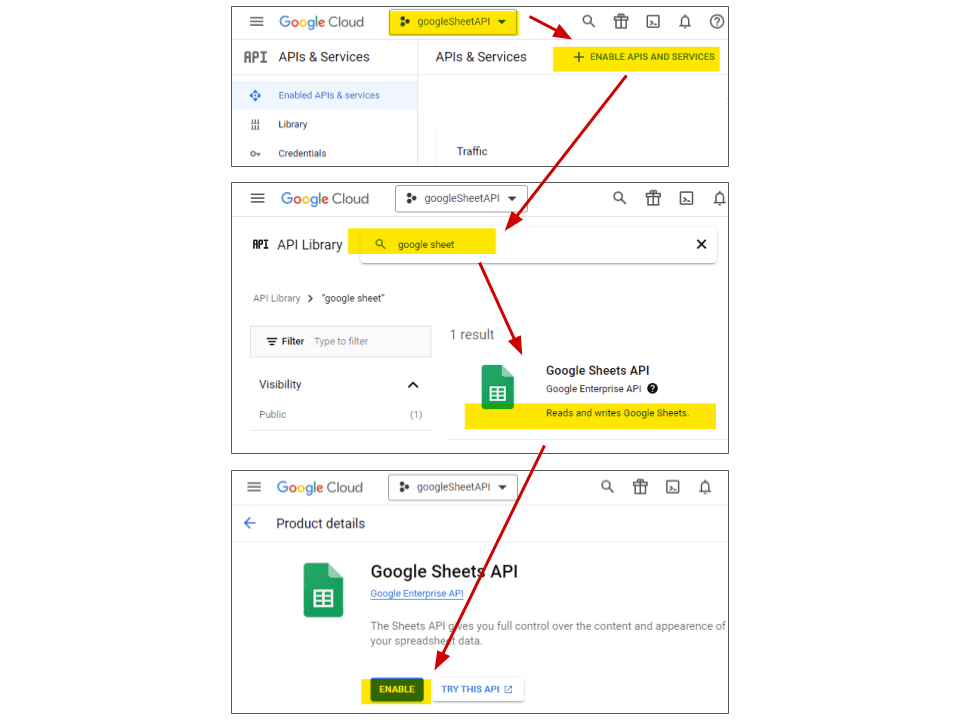Image resolution: width=960 pixels, height=720 pixels.
Task: Clear the API Library search with X
Action: 702,244
